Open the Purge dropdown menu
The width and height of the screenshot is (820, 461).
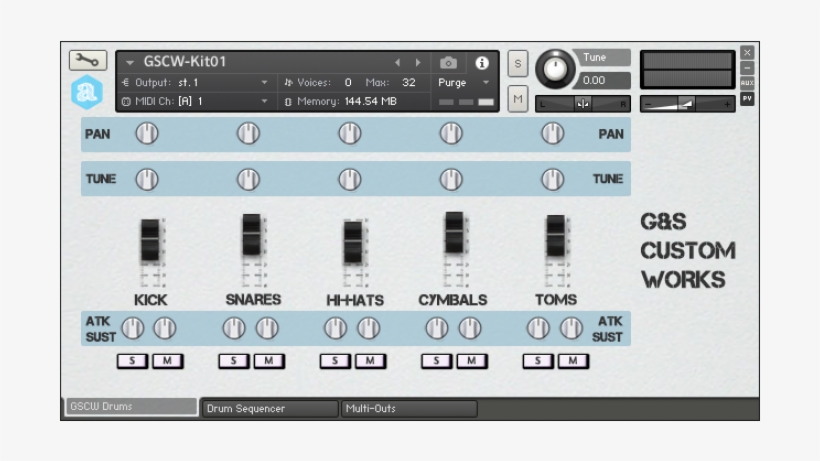pyautogui.click(x=486, y=83)
